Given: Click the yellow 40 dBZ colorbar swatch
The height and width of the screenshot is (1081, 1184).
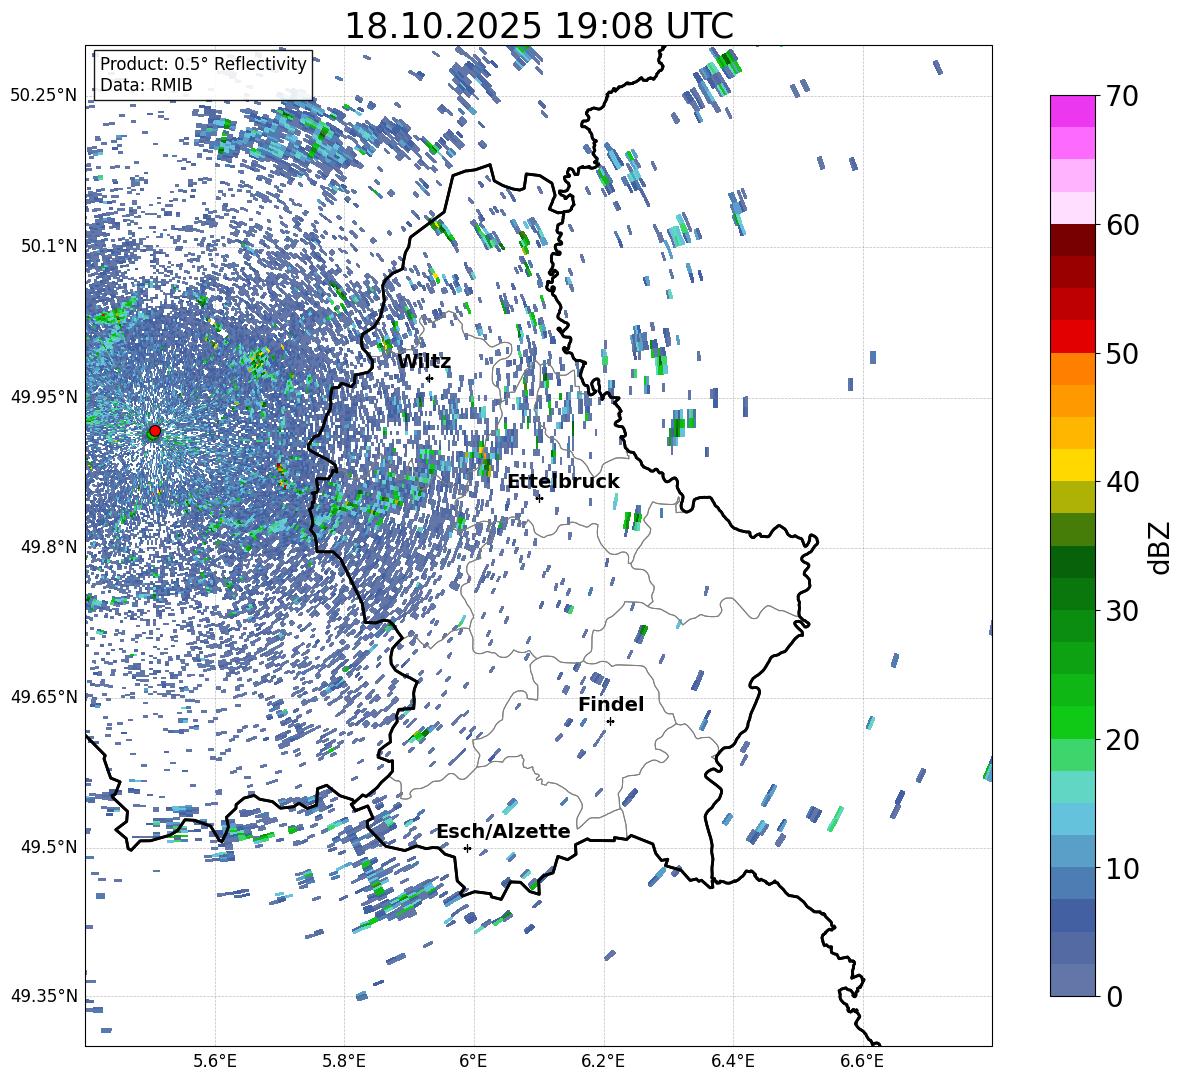Looking at the screenshot, I should click(x=1072, y=465).
